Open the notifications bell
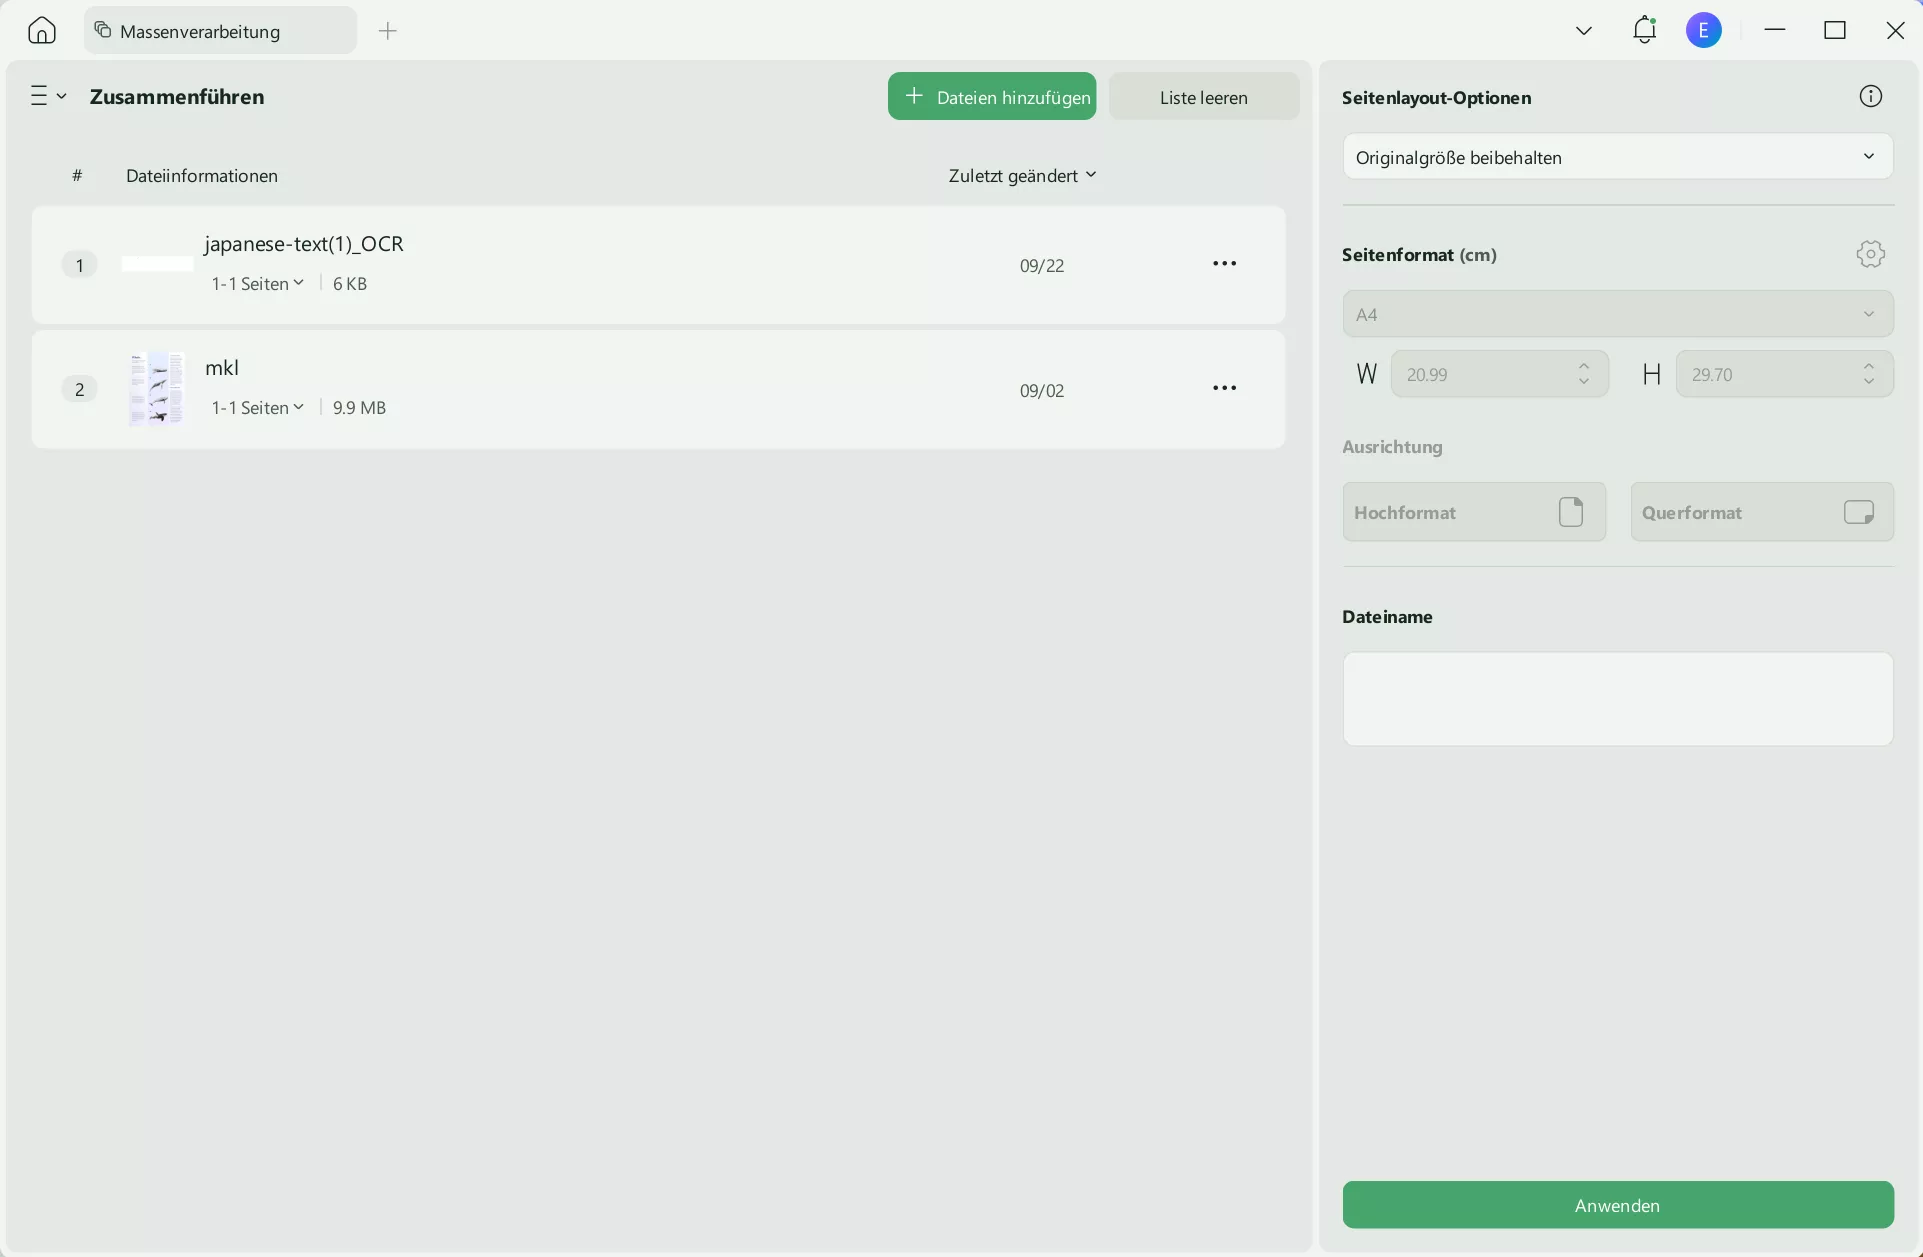The height and width of the screenshot is (1257, 1923). click(x=1644, y=30)
